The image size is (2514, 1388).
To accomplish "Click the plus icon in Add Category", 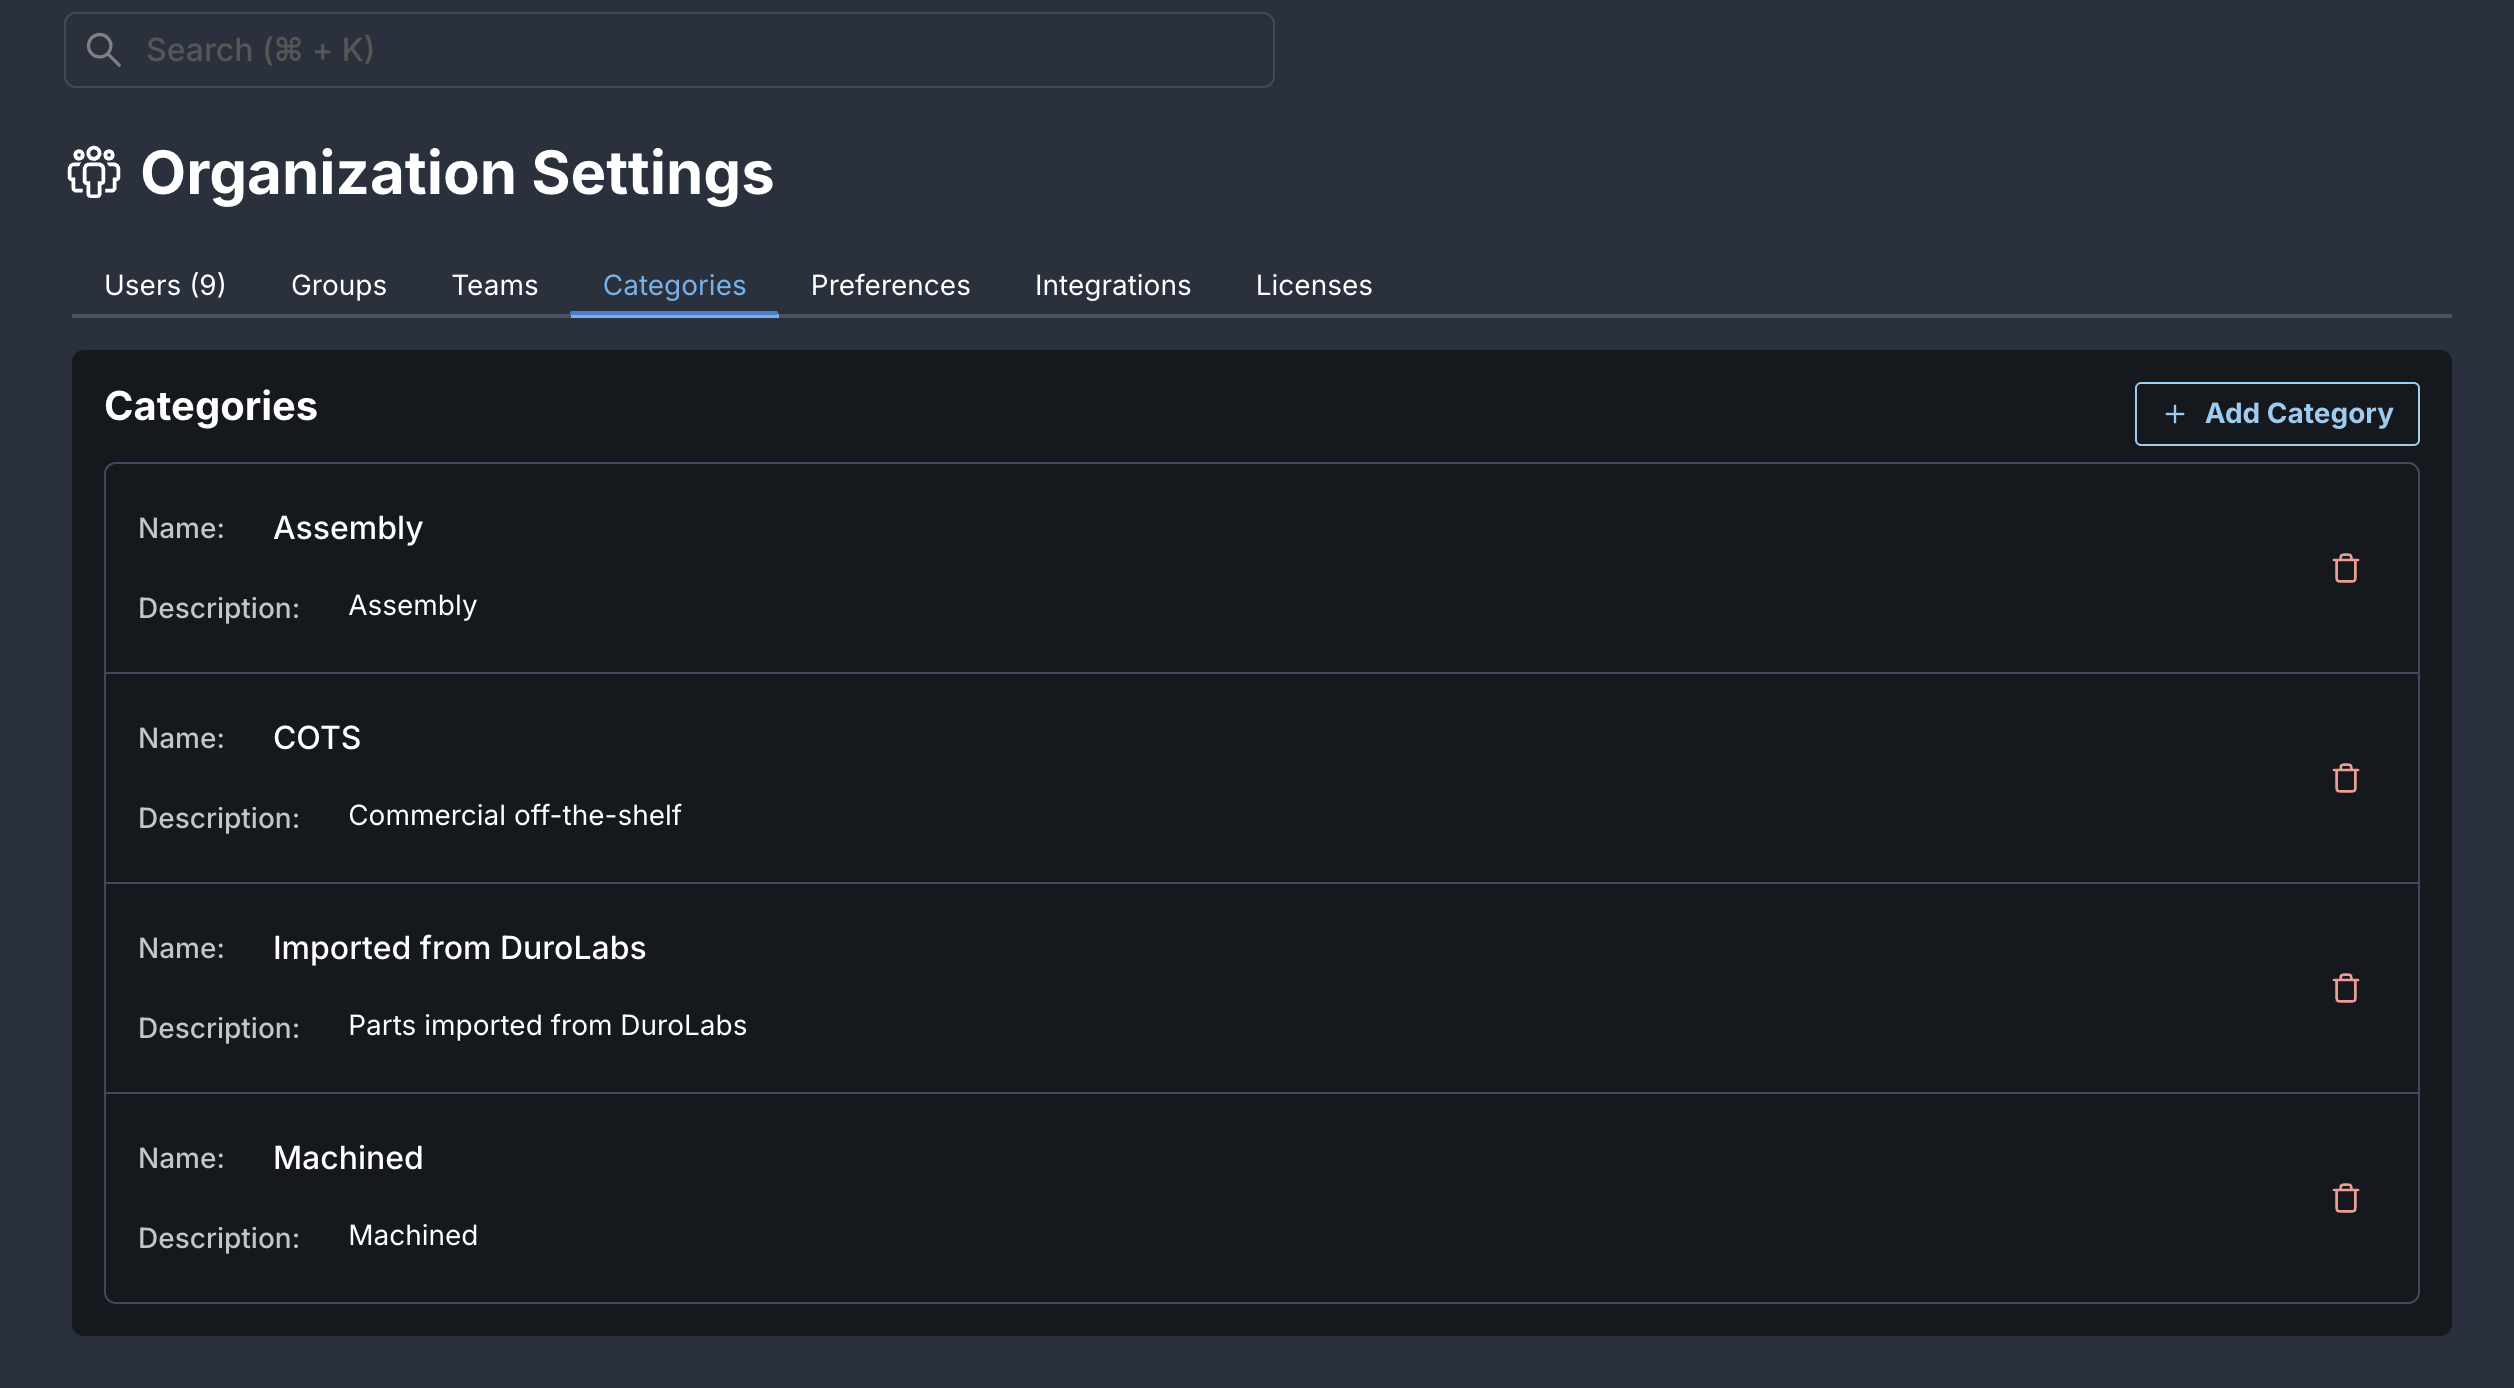I will (2174, 414).
